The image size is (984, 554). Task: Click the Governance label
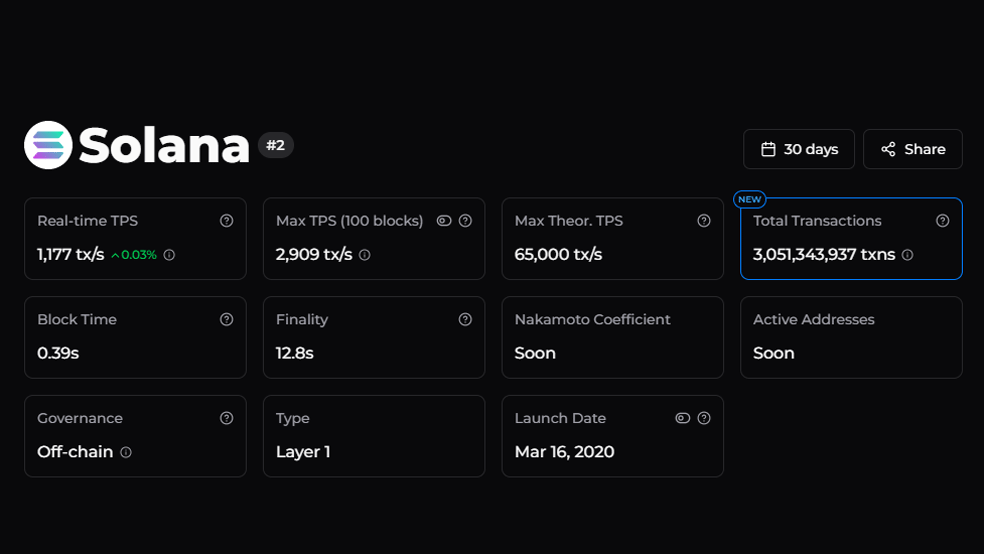pyautogui.click(x=80, y=418)
